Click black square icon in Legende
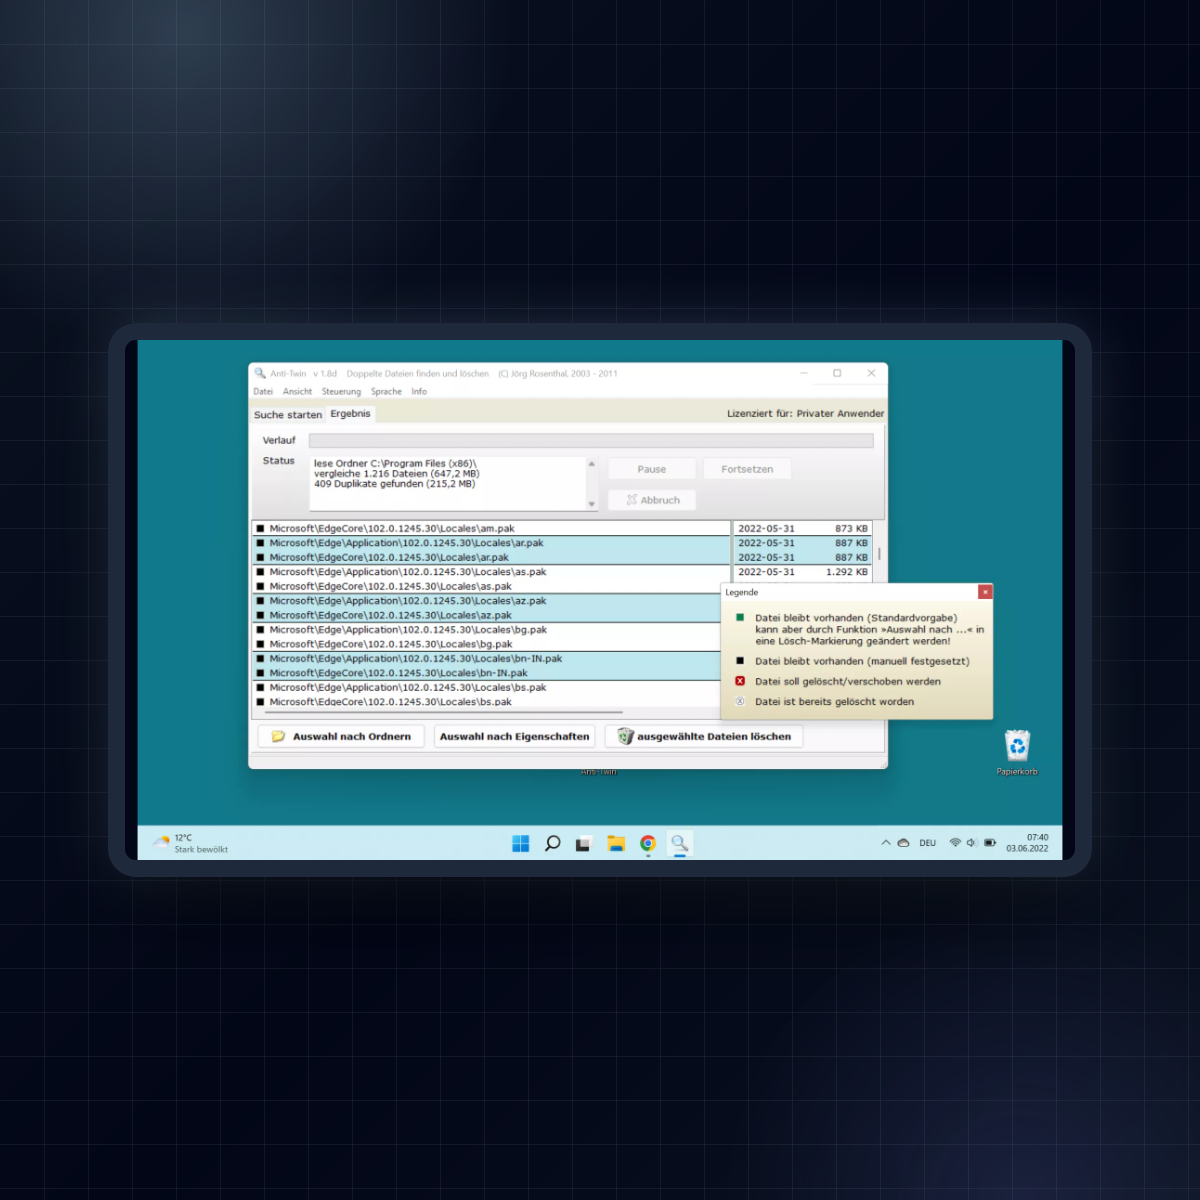The image size is (1200, 1200). pyautogui.click(x=740, y=661)
